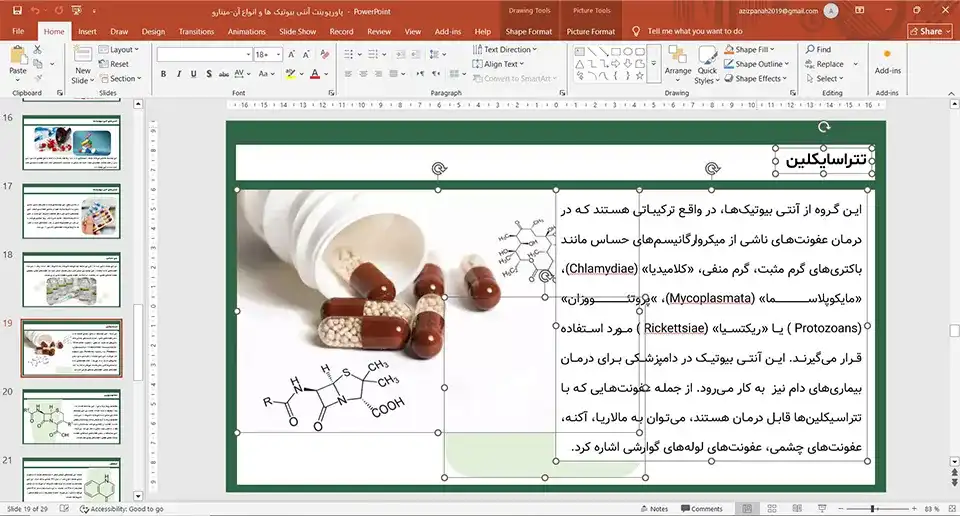Click the Decrease Font Size icon
This screenshot has width=960, height=516.
point(306,54)
